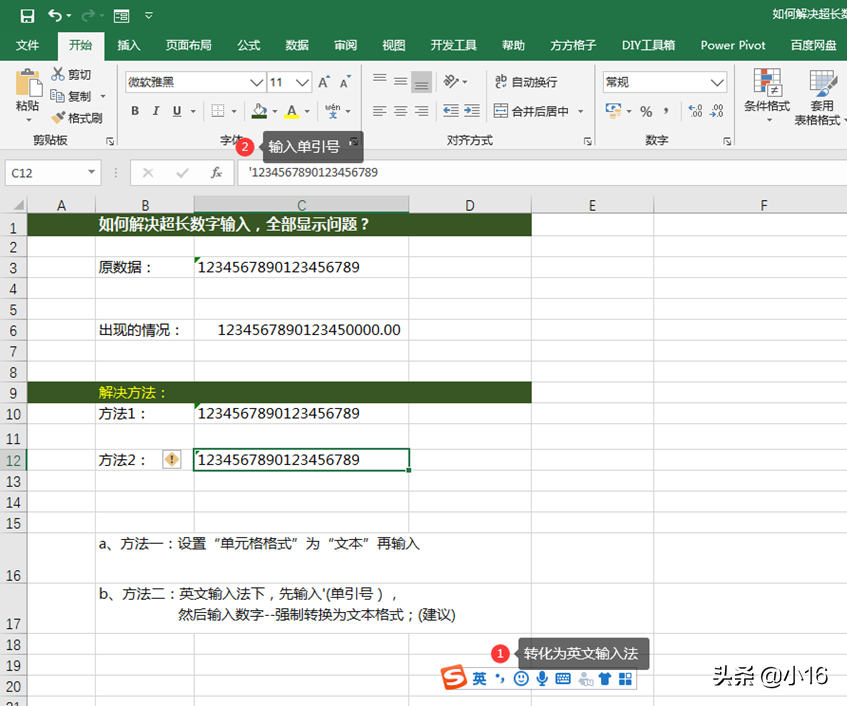The height and width of the screenshot is (706, 847).
Task: Open number format dialog launcher
Action: [727, 142]
